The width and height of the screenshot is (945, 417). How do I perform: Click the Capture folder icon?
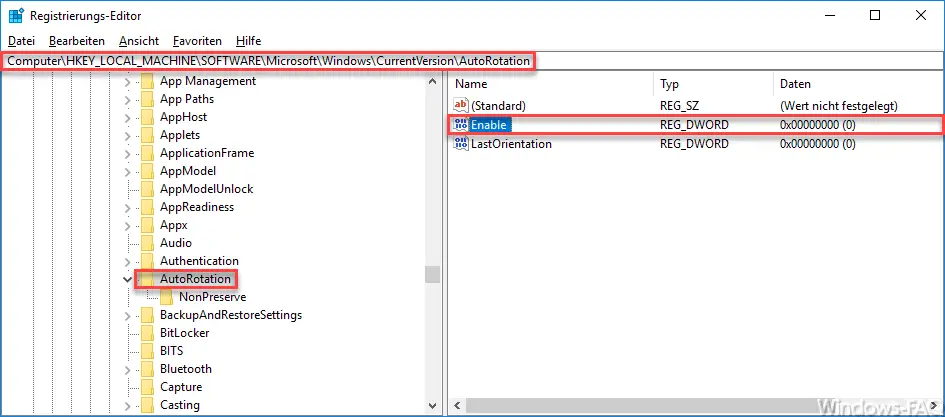(x=147, y=387)
